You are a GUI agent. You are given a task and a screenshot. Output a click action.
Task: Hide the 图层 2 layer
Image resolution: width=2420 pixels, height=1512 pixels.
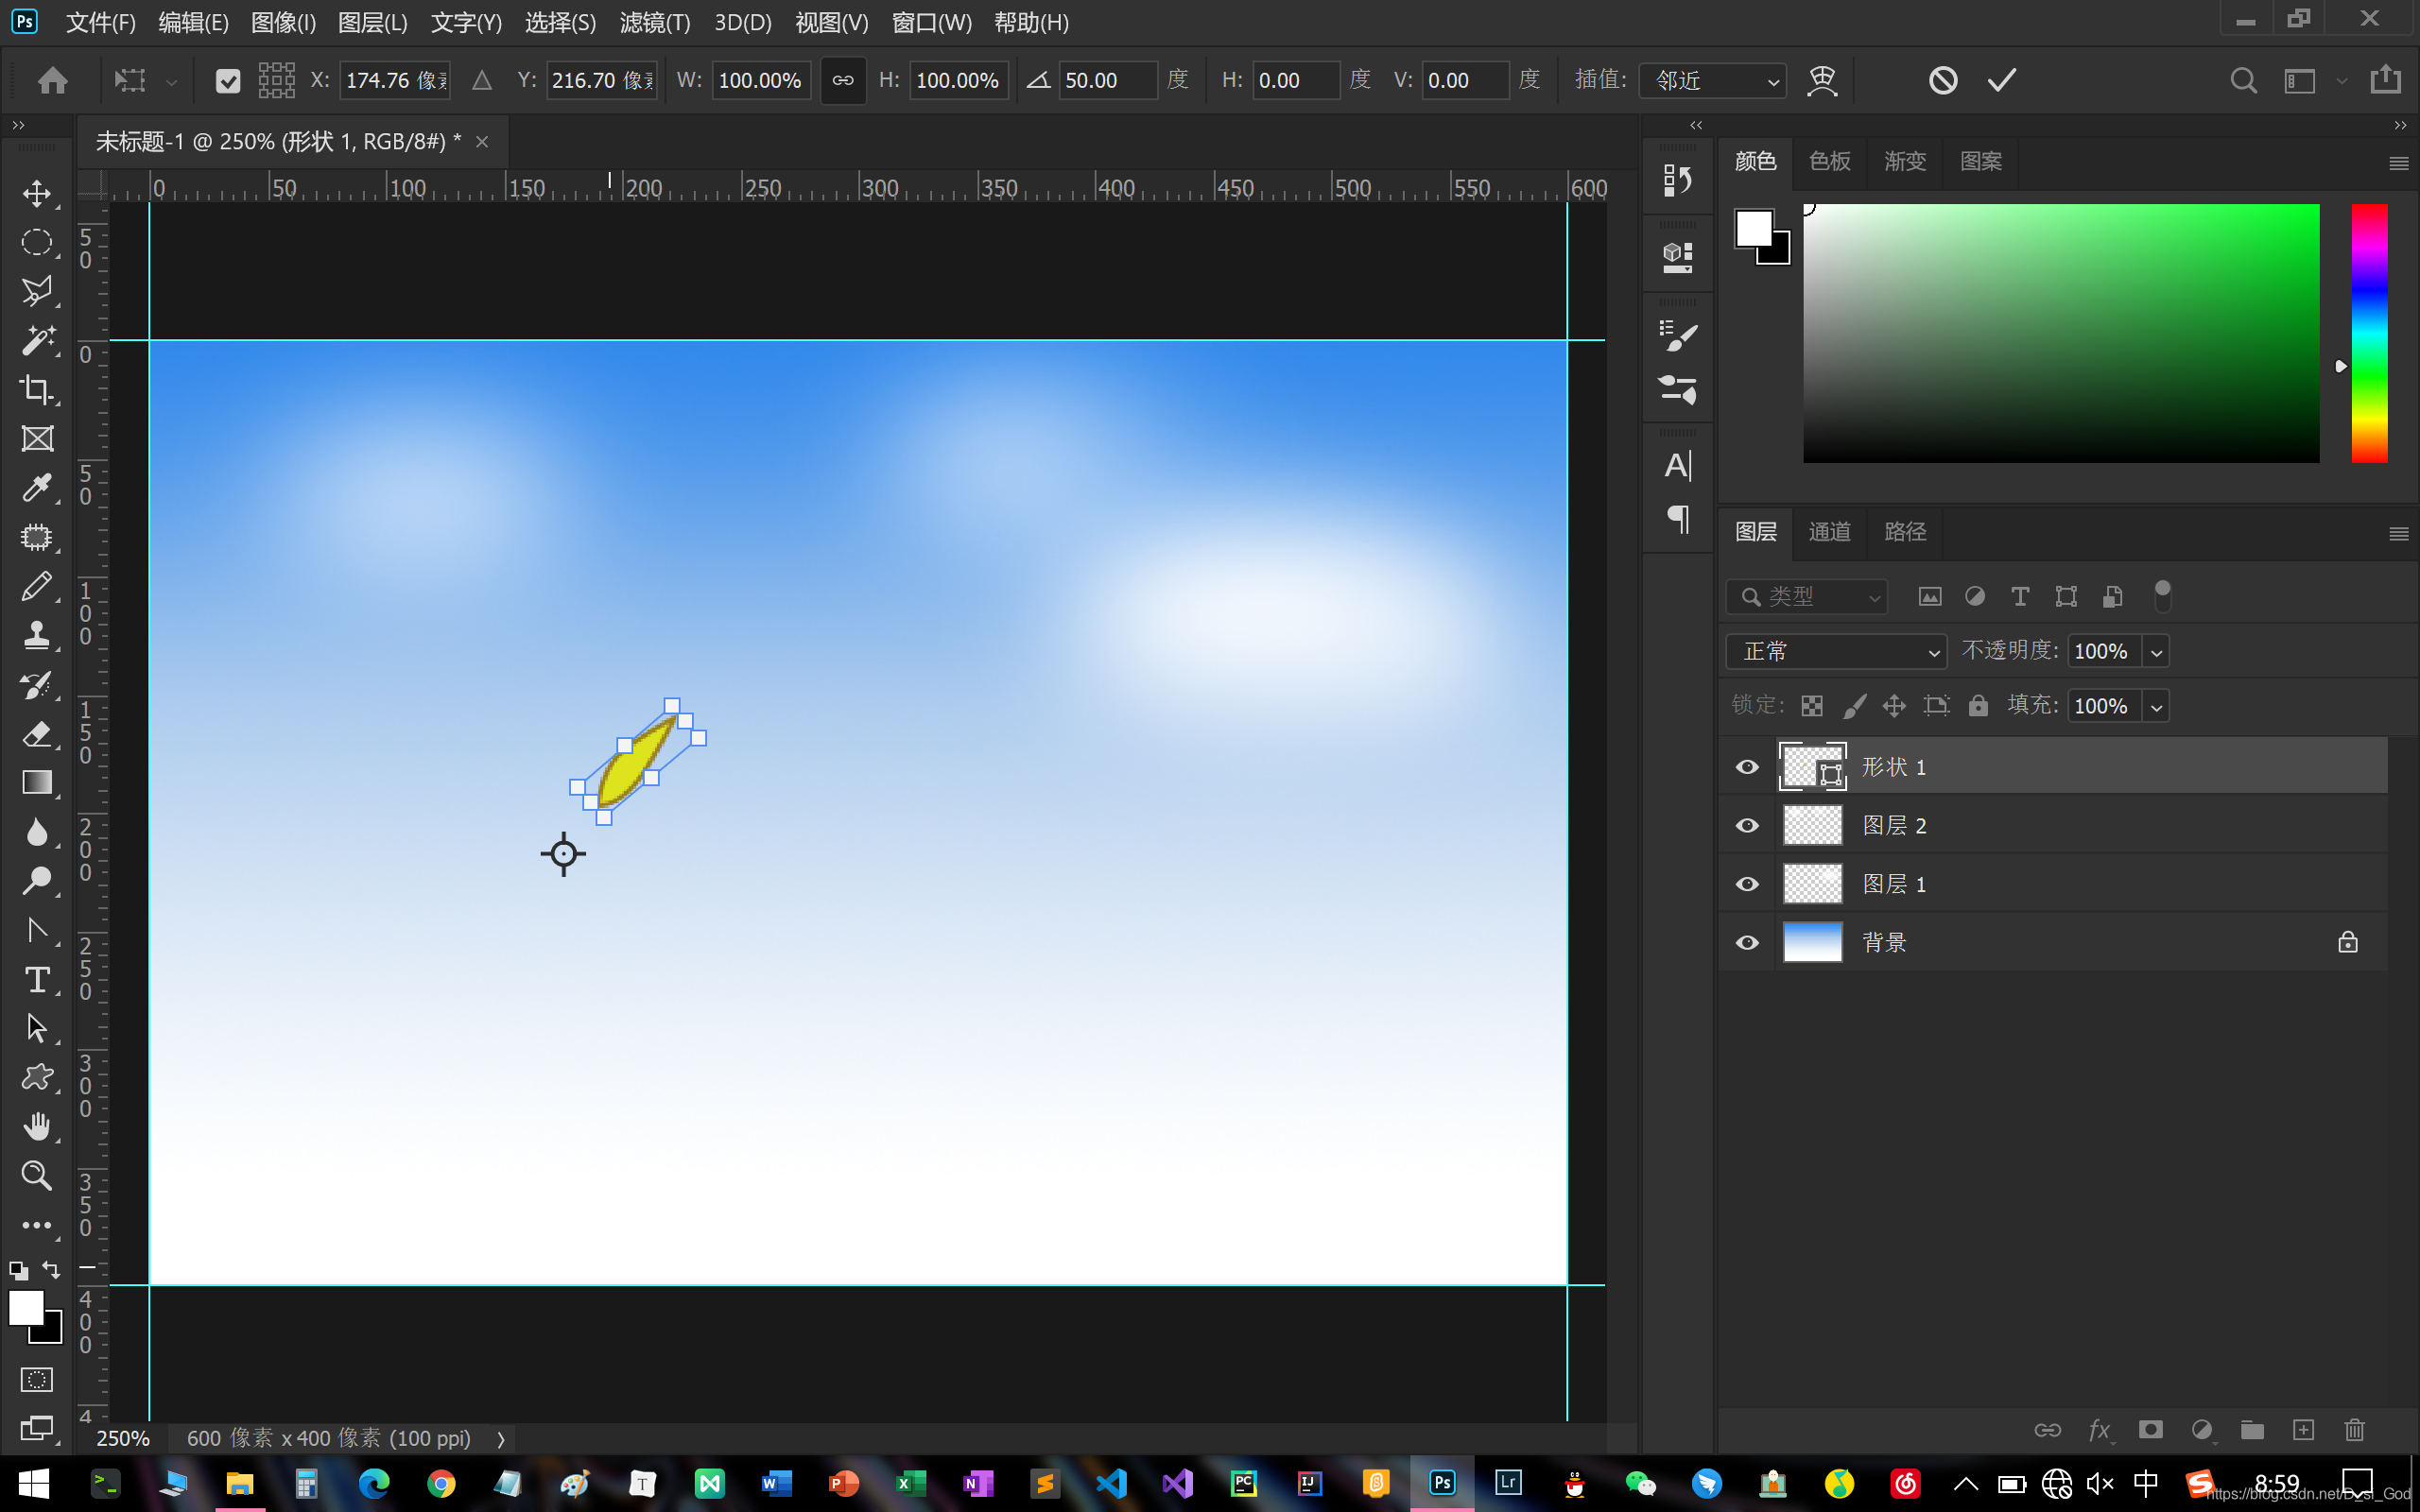point(1747,826)
